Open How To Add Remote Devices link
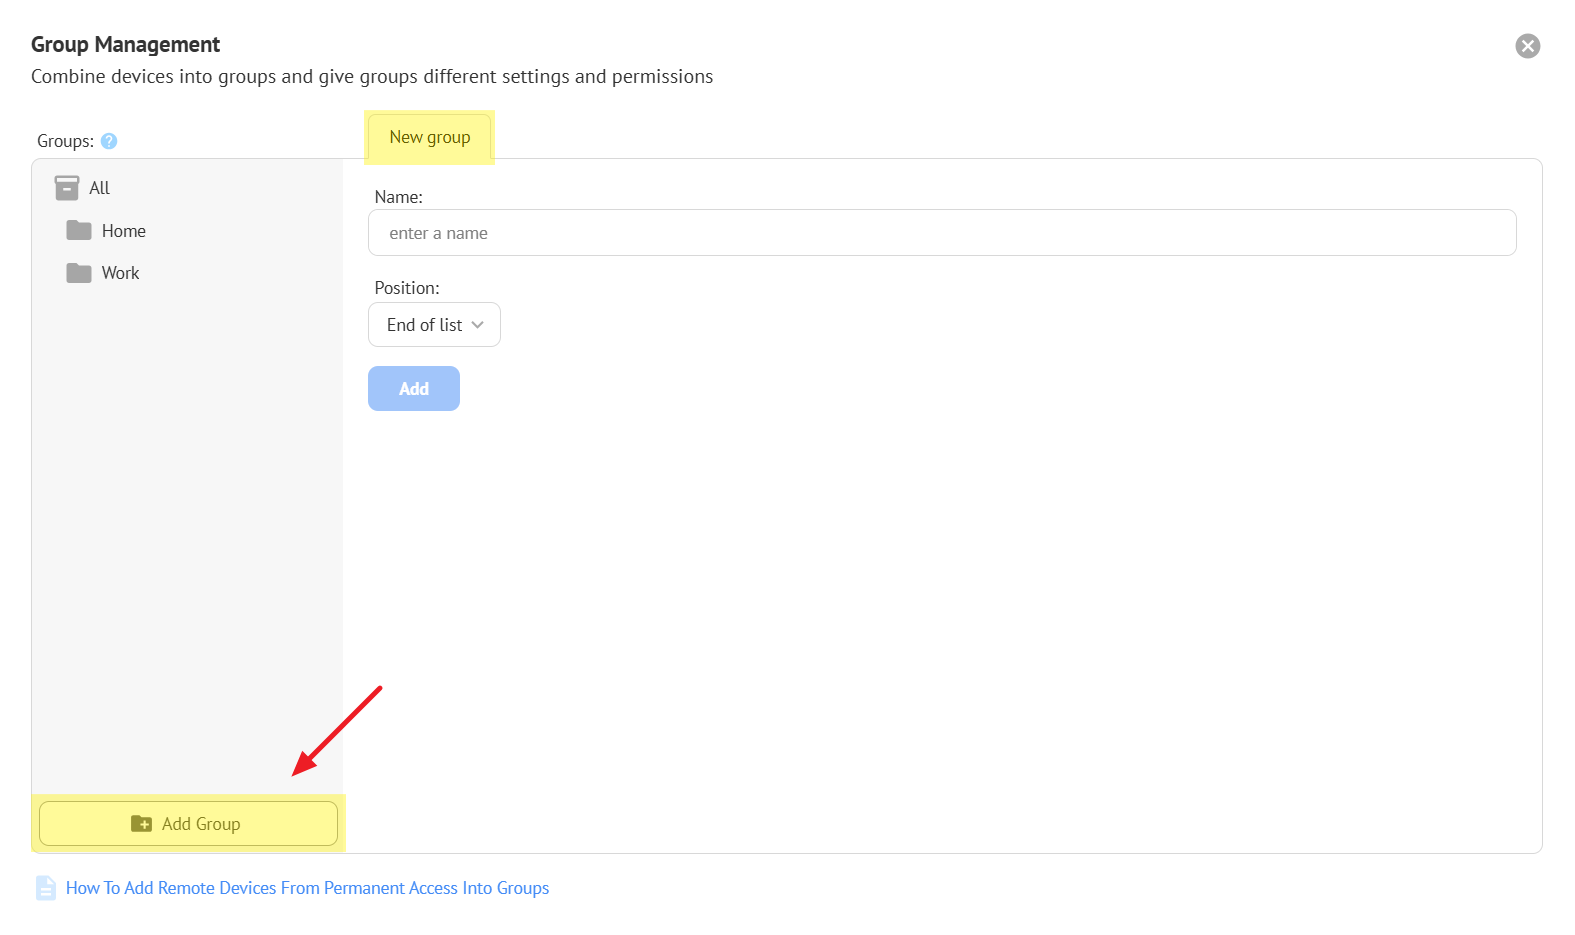 [307, 888]
